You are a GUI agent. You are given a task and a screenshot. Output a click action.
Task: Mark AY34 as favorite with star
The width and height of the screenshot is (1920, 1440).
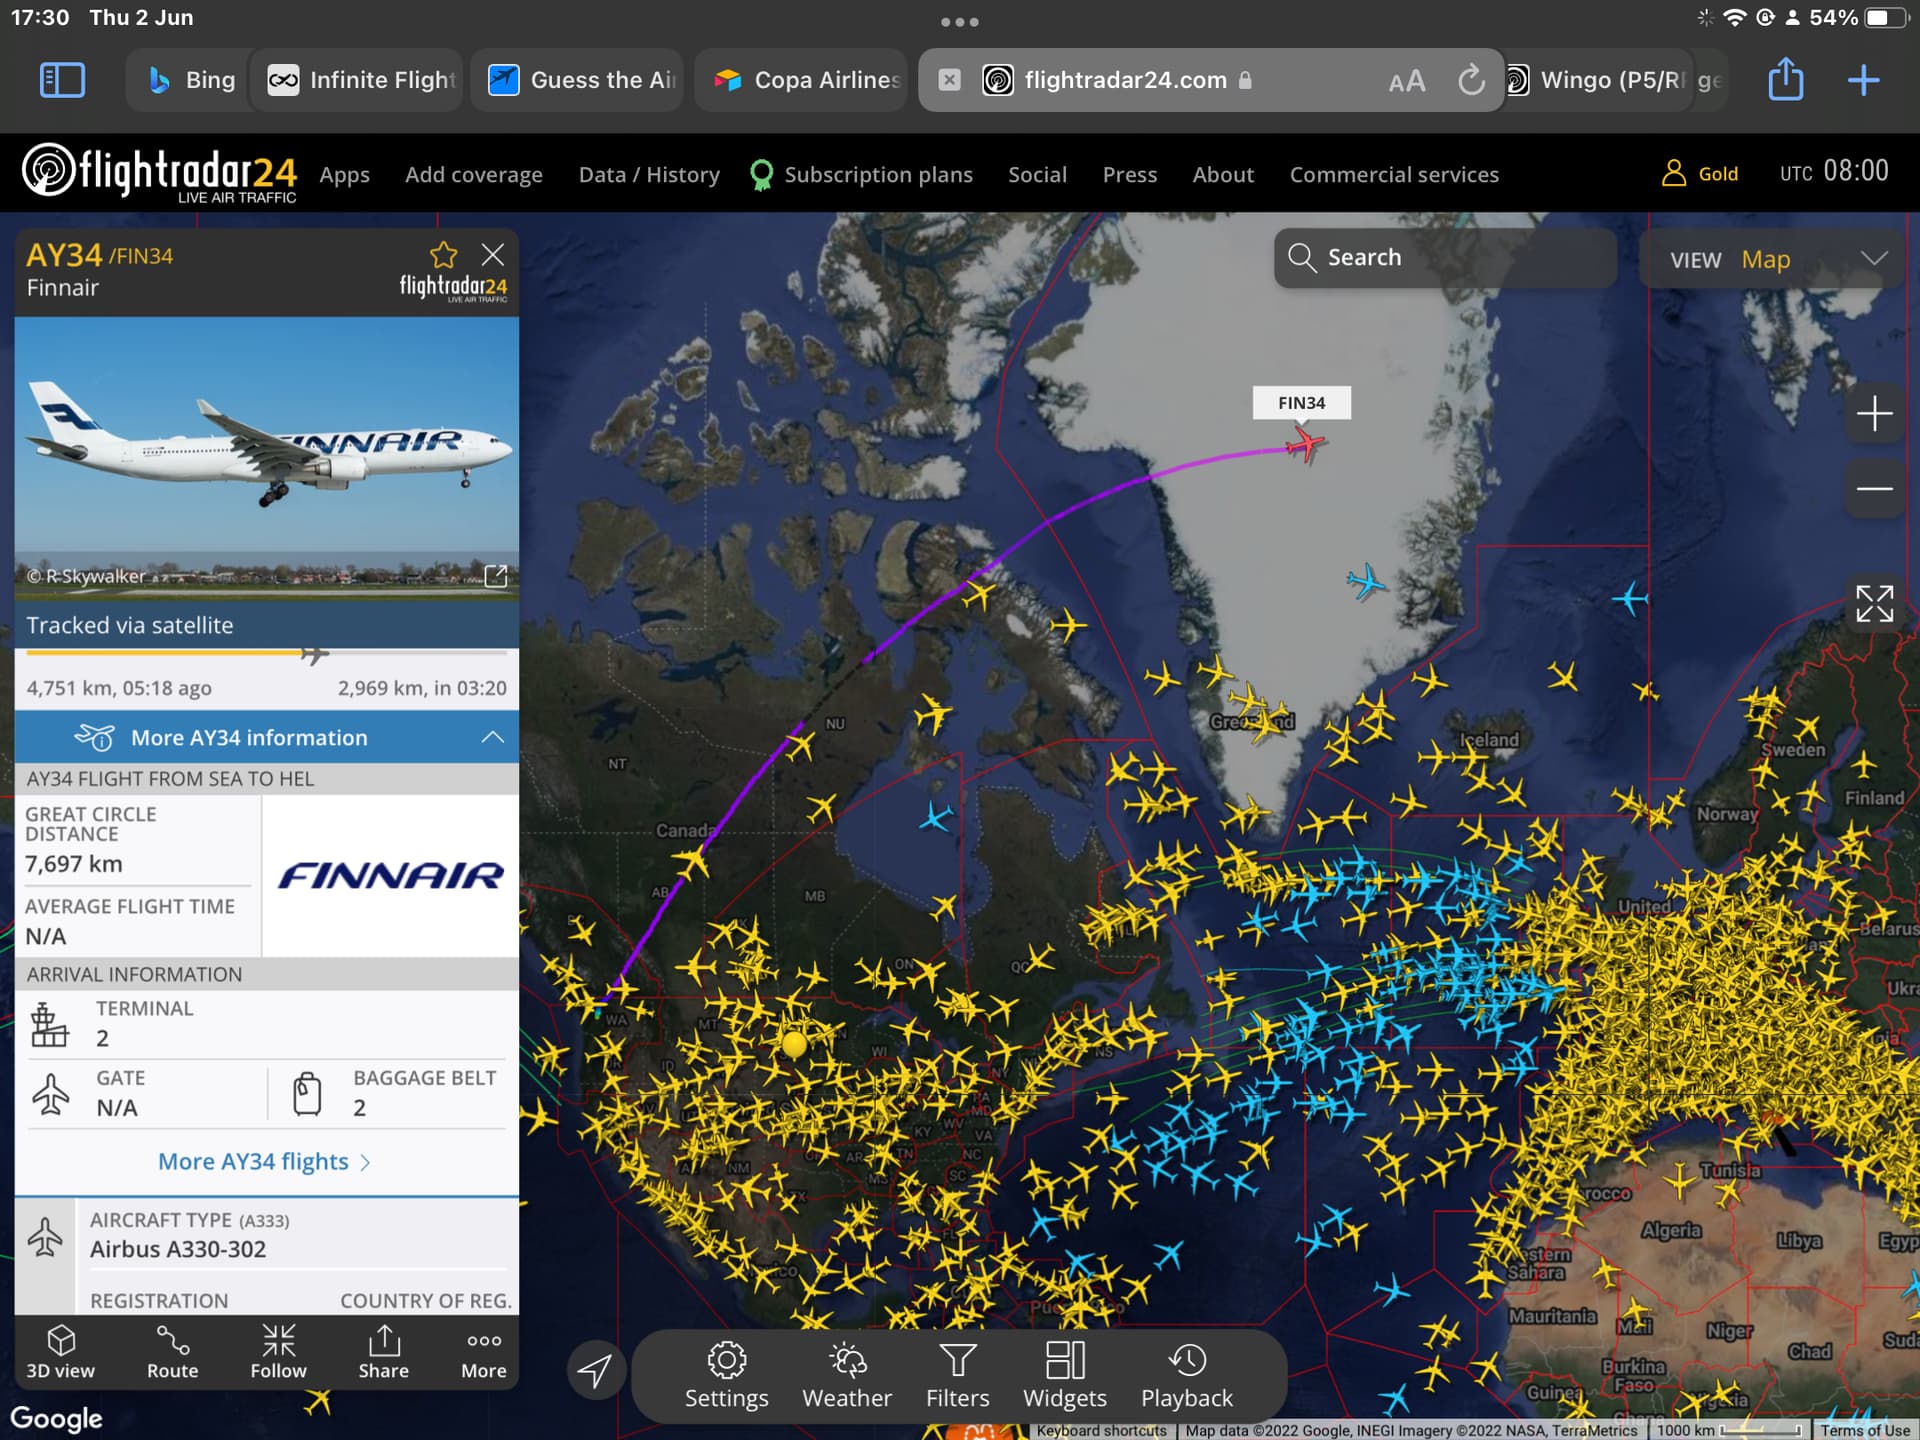pyautogui.click(x=443, y=255)
